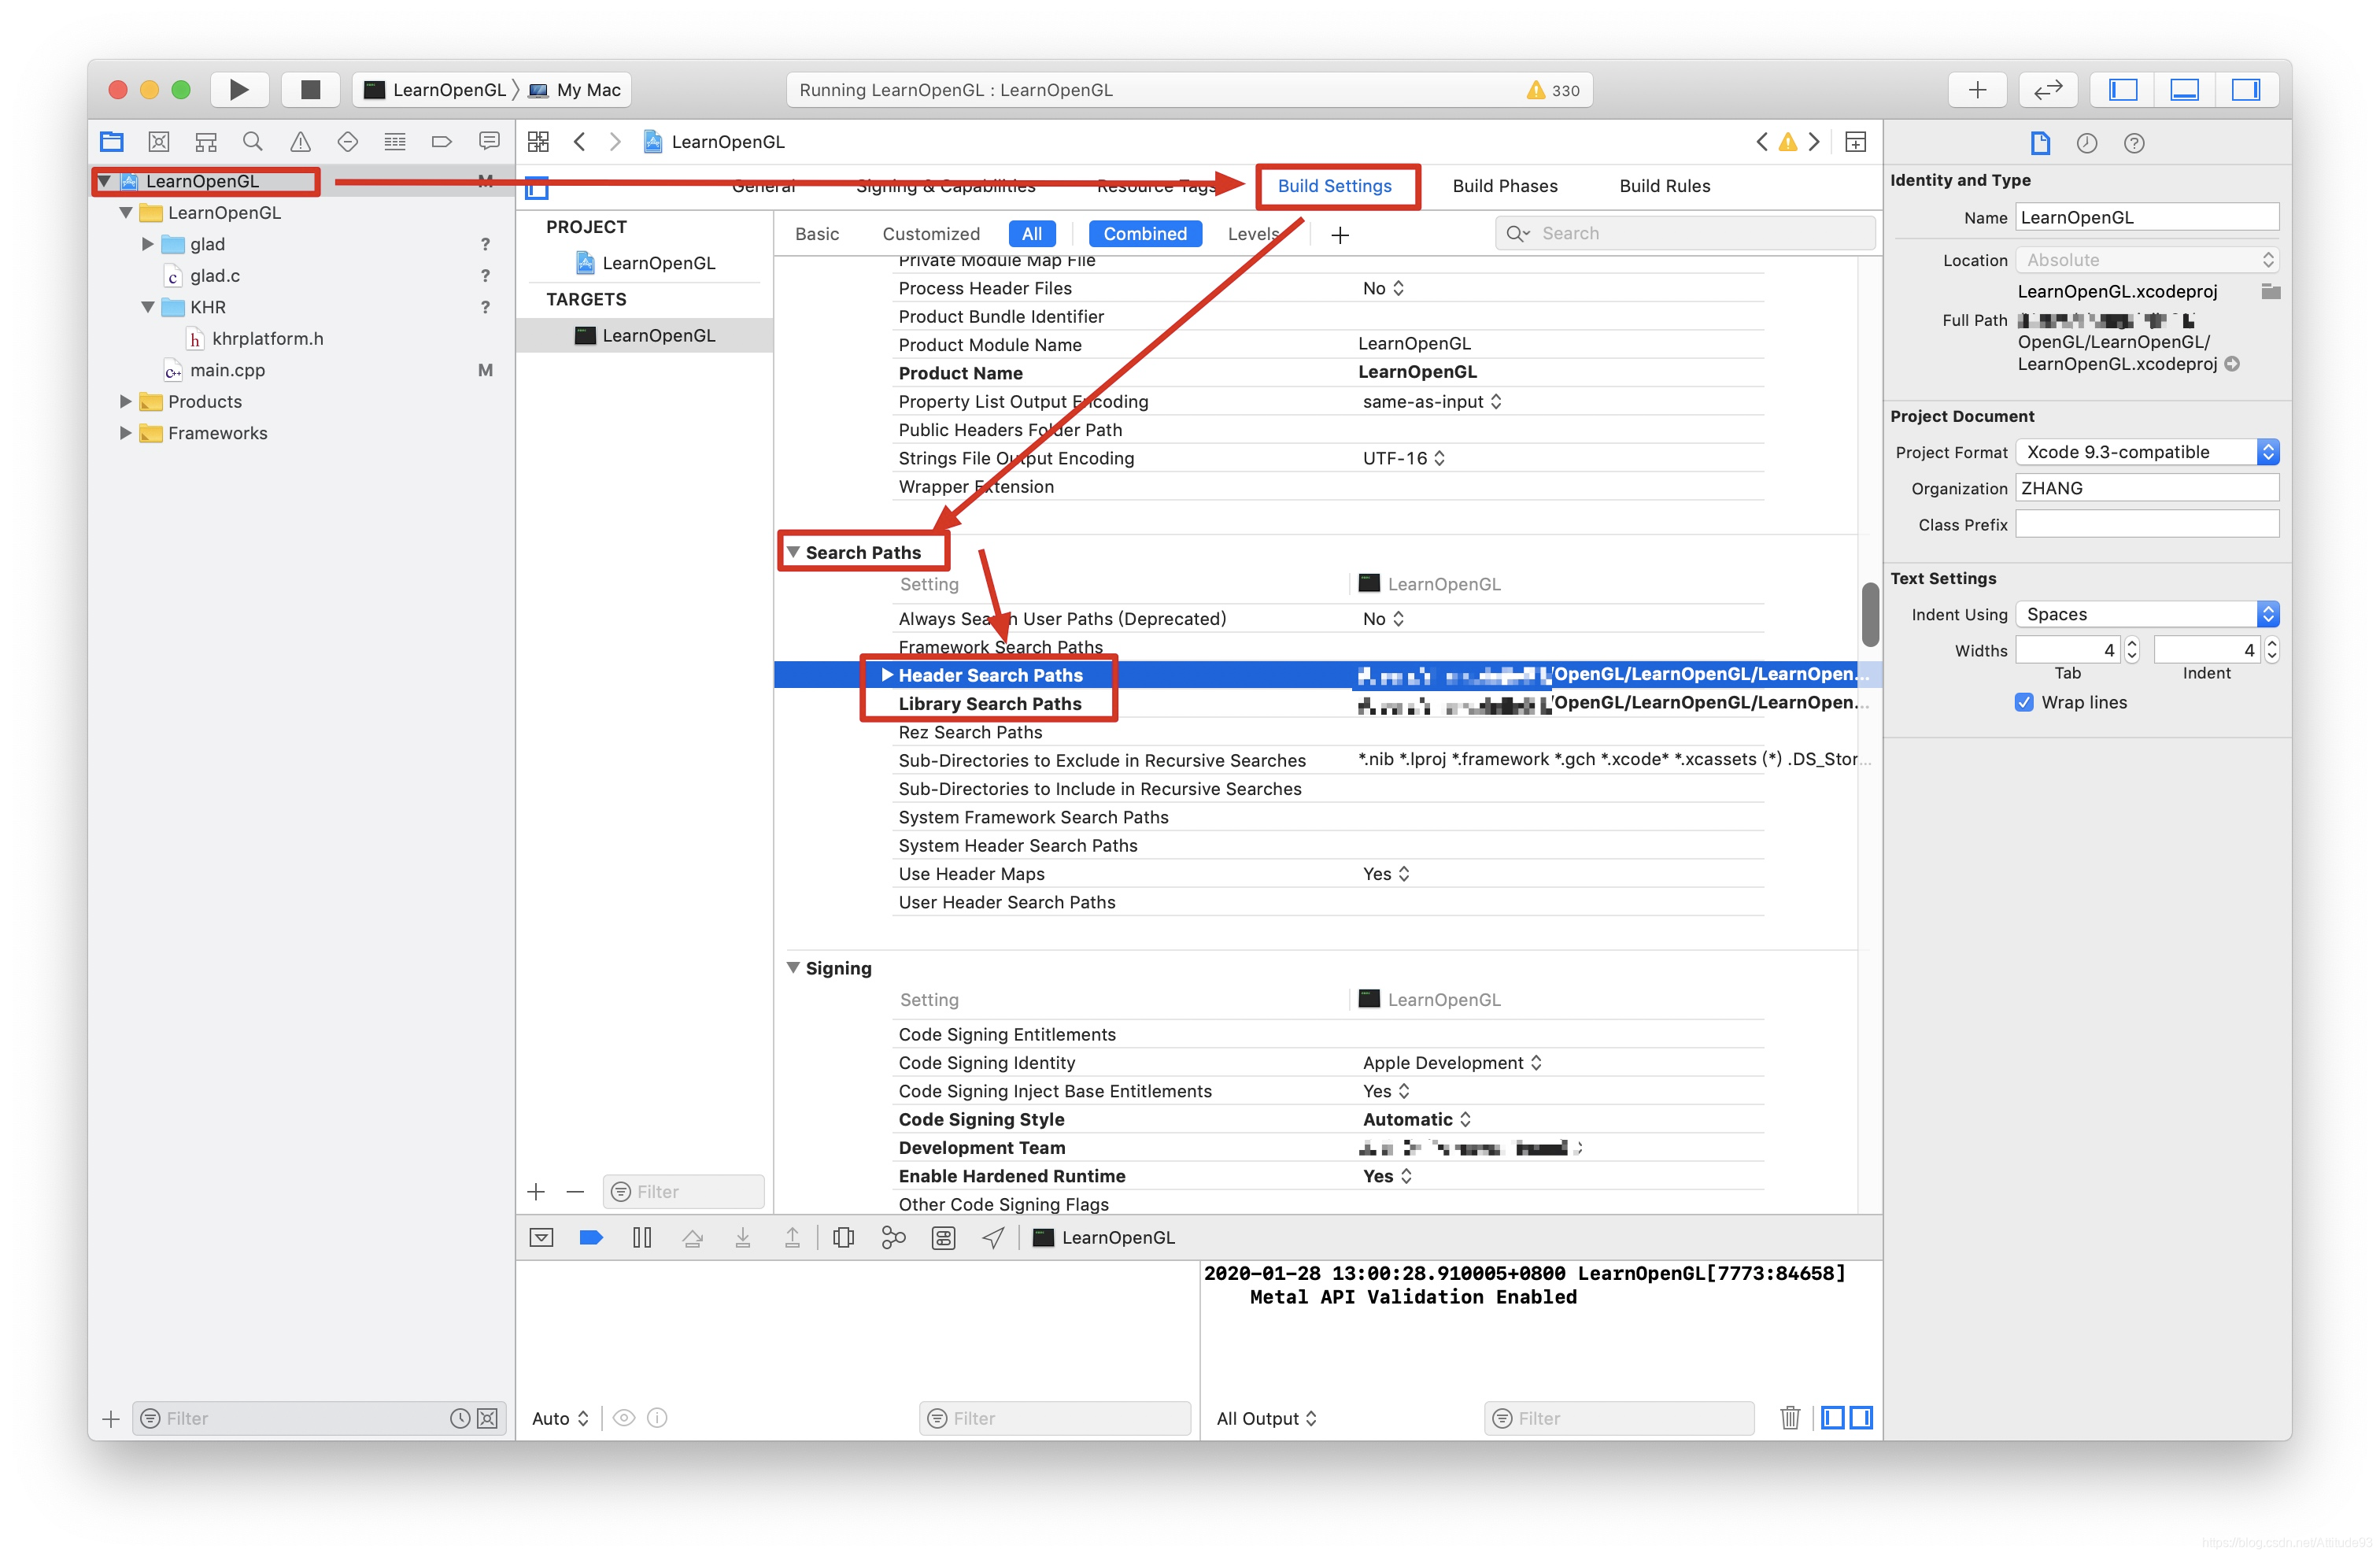Image resolution: width=2380 pixels, height=1557 pixels.
Task: Expand Header Search Paths disclosure triangle
Action: point(886,675)
